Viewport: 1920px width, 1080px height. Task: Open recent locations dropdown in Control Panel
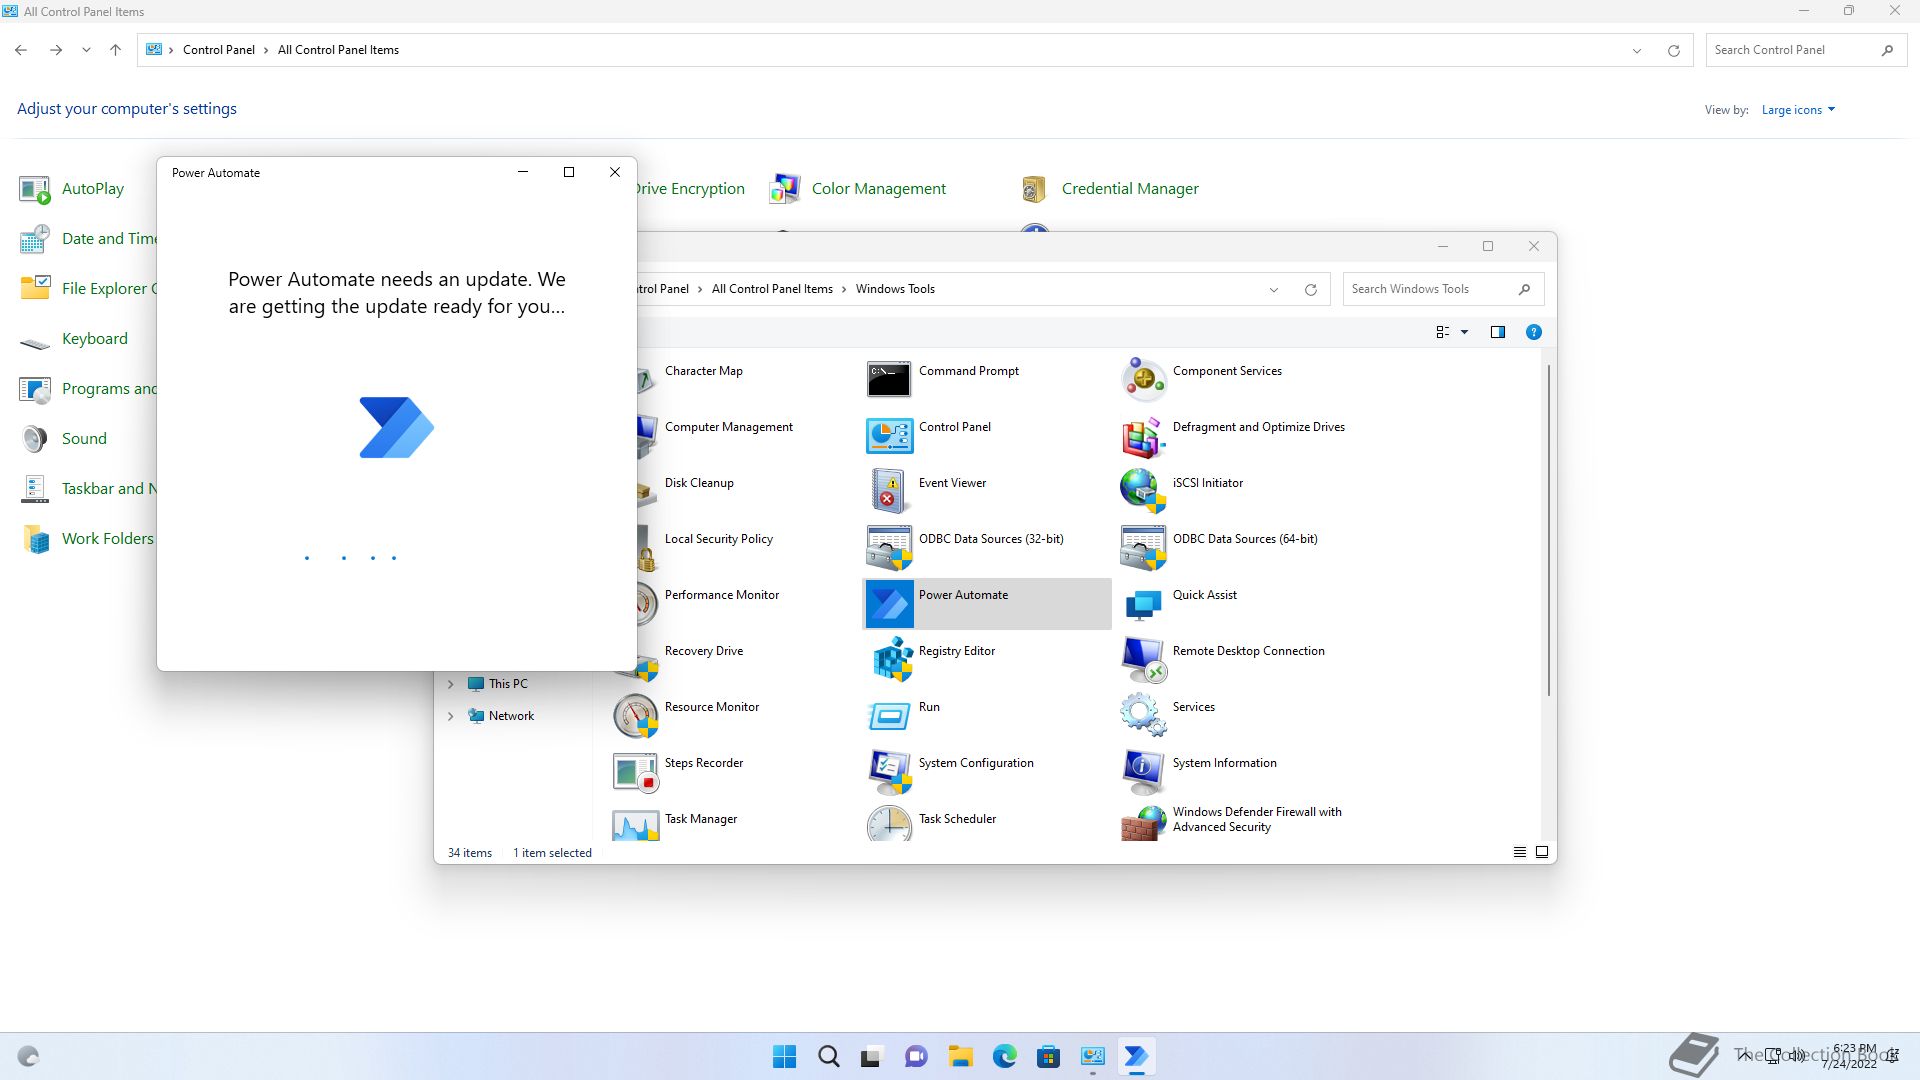coord(86,50)
